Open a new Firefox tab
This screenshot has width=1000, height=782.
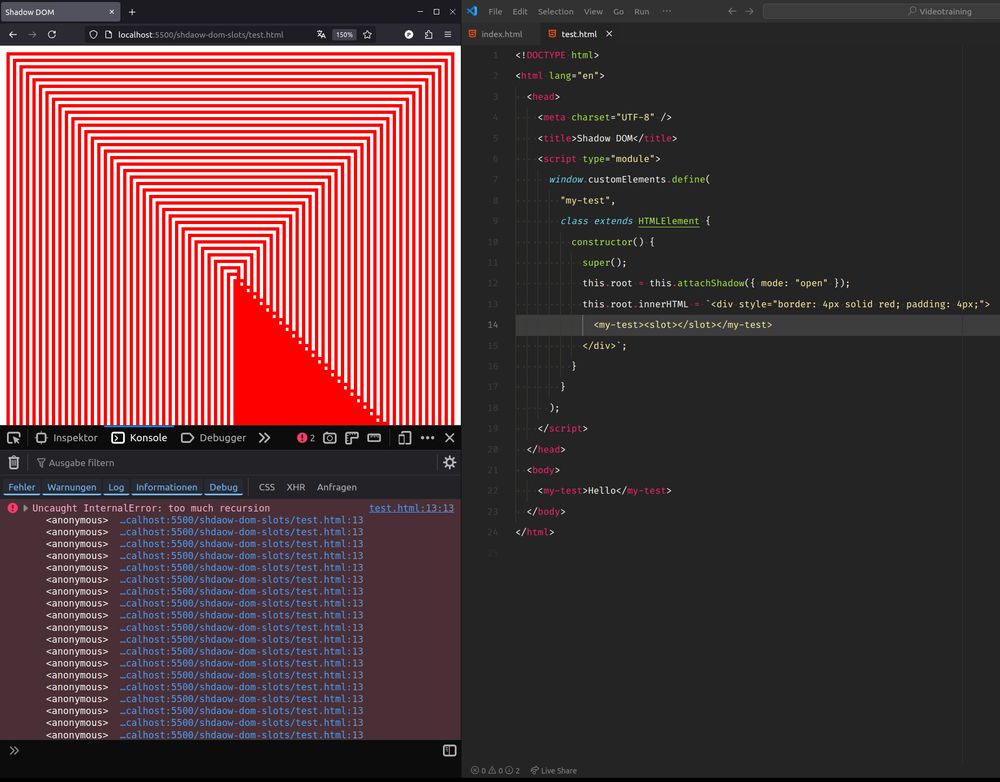coord(132,11)
